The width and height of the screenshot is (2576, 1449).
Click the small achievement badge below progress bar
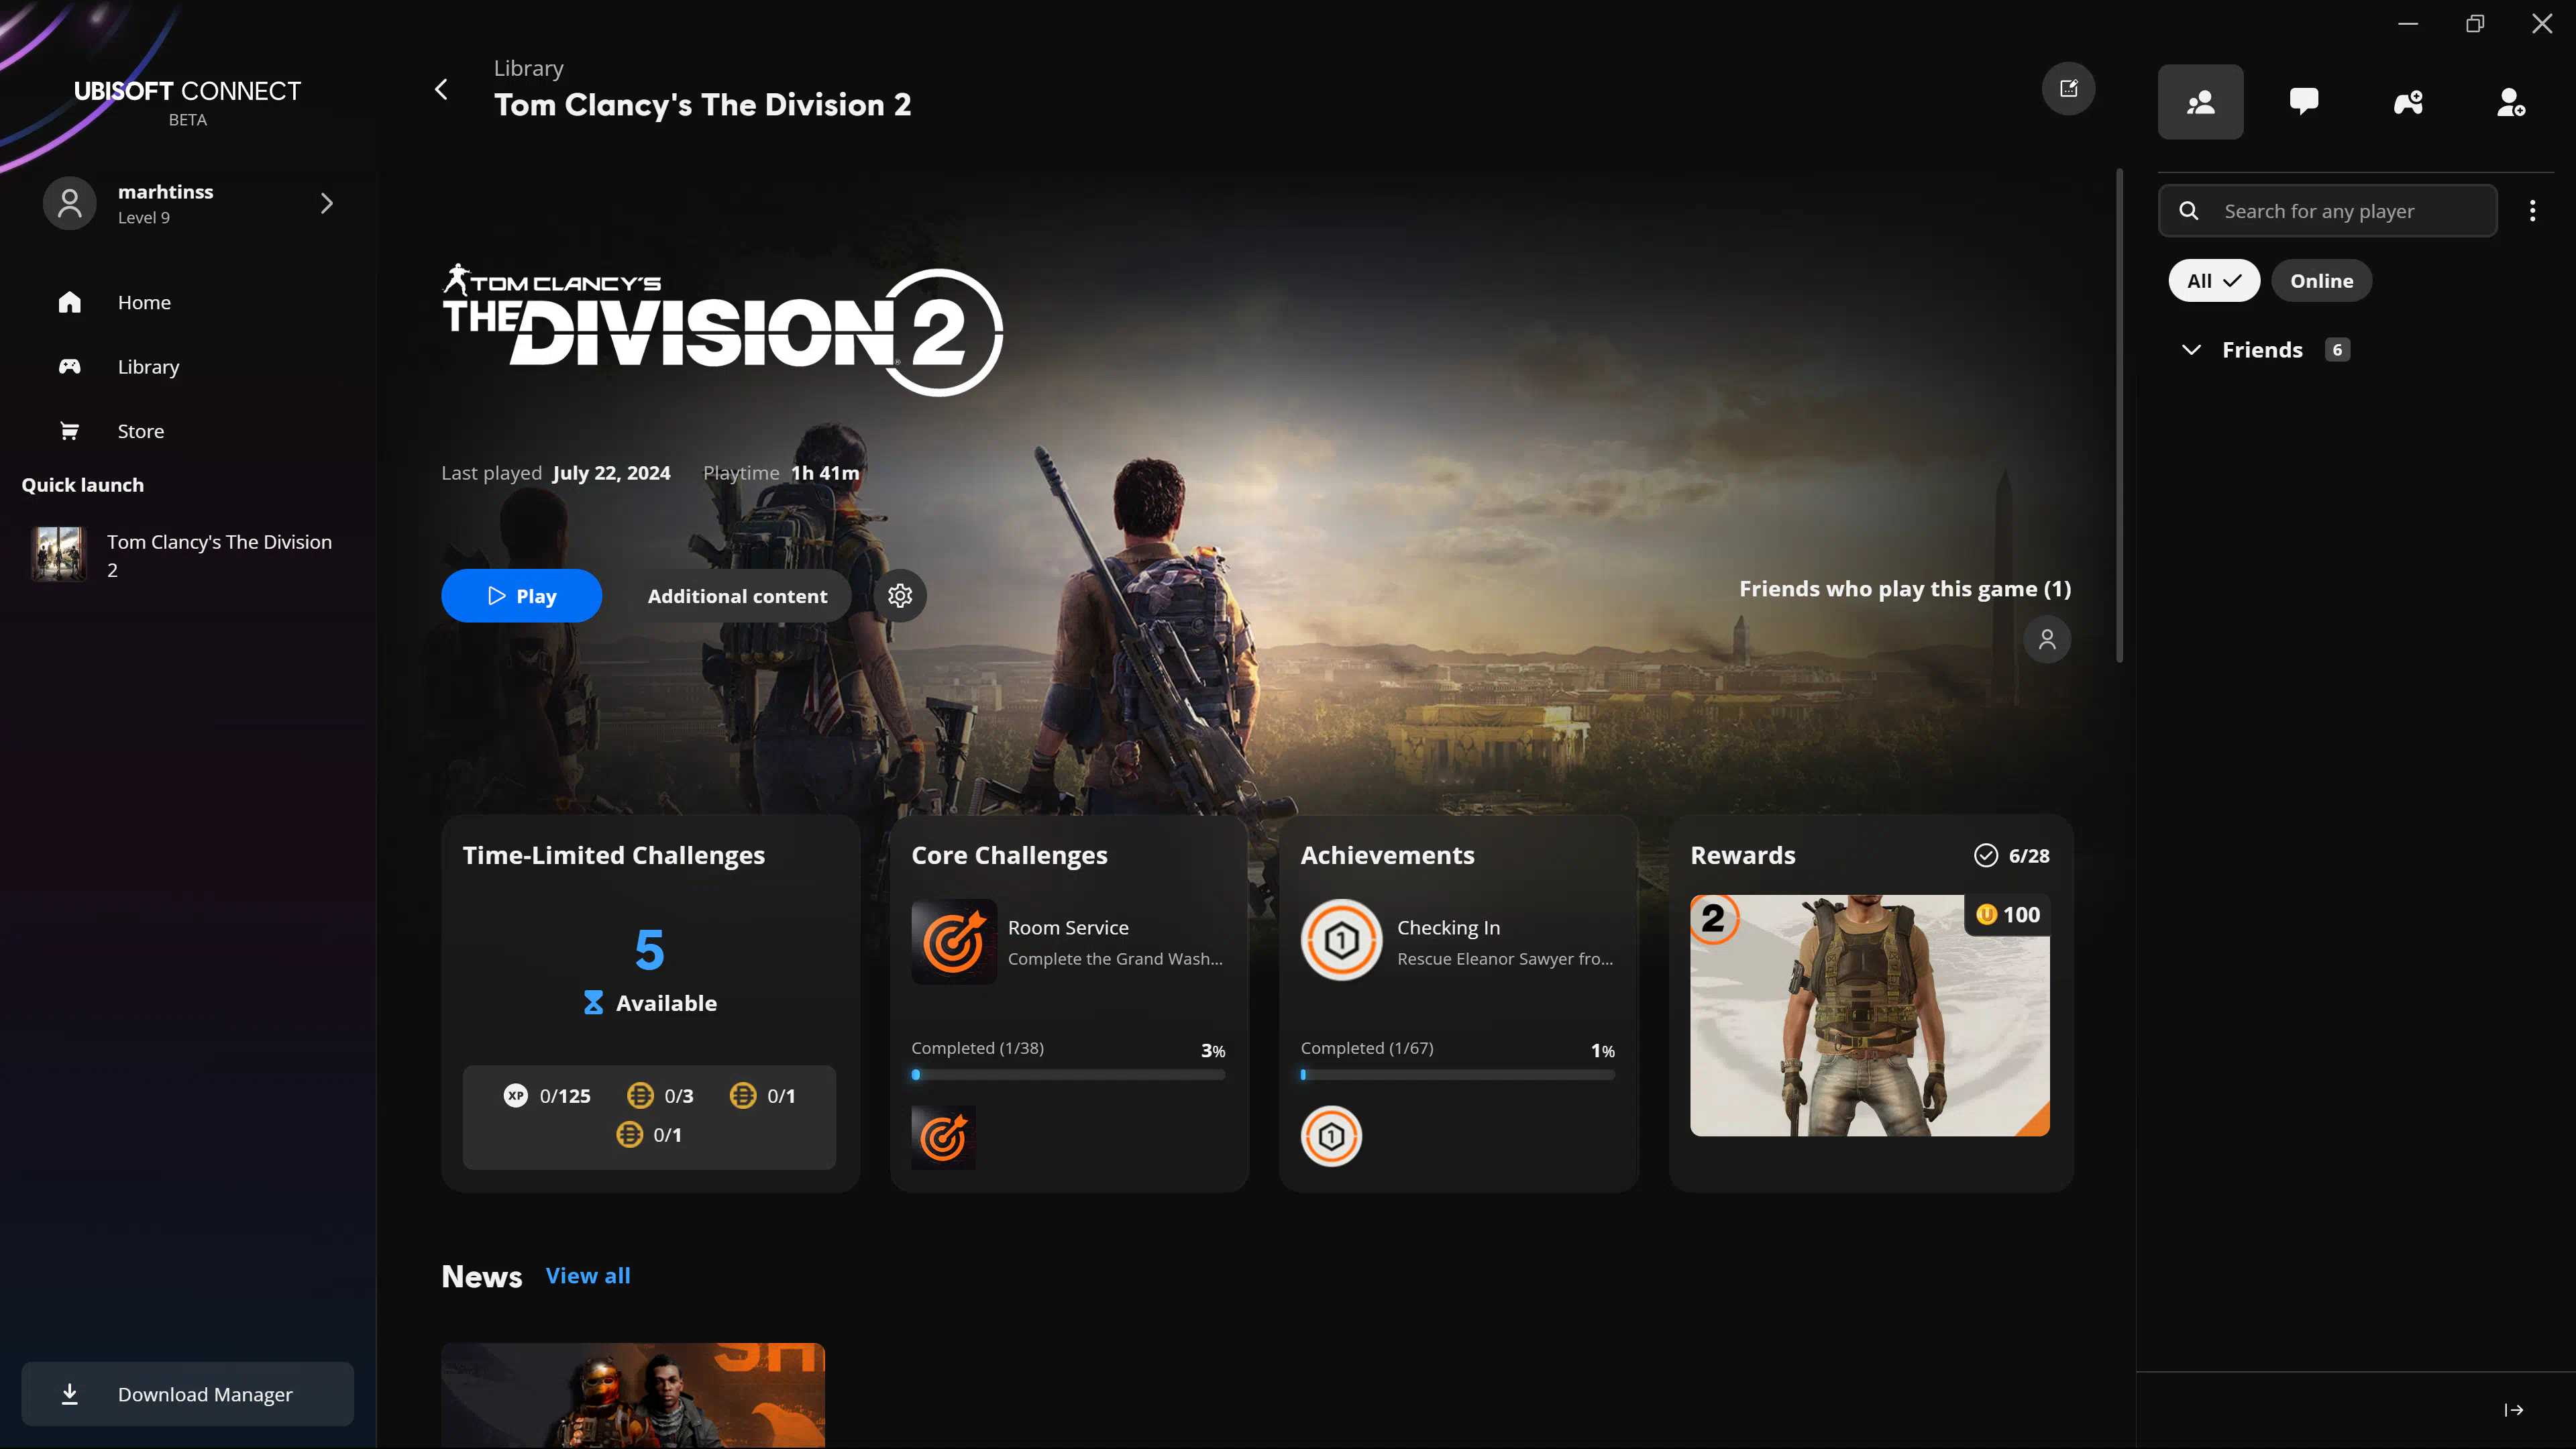click(x=1331, y=1137)
